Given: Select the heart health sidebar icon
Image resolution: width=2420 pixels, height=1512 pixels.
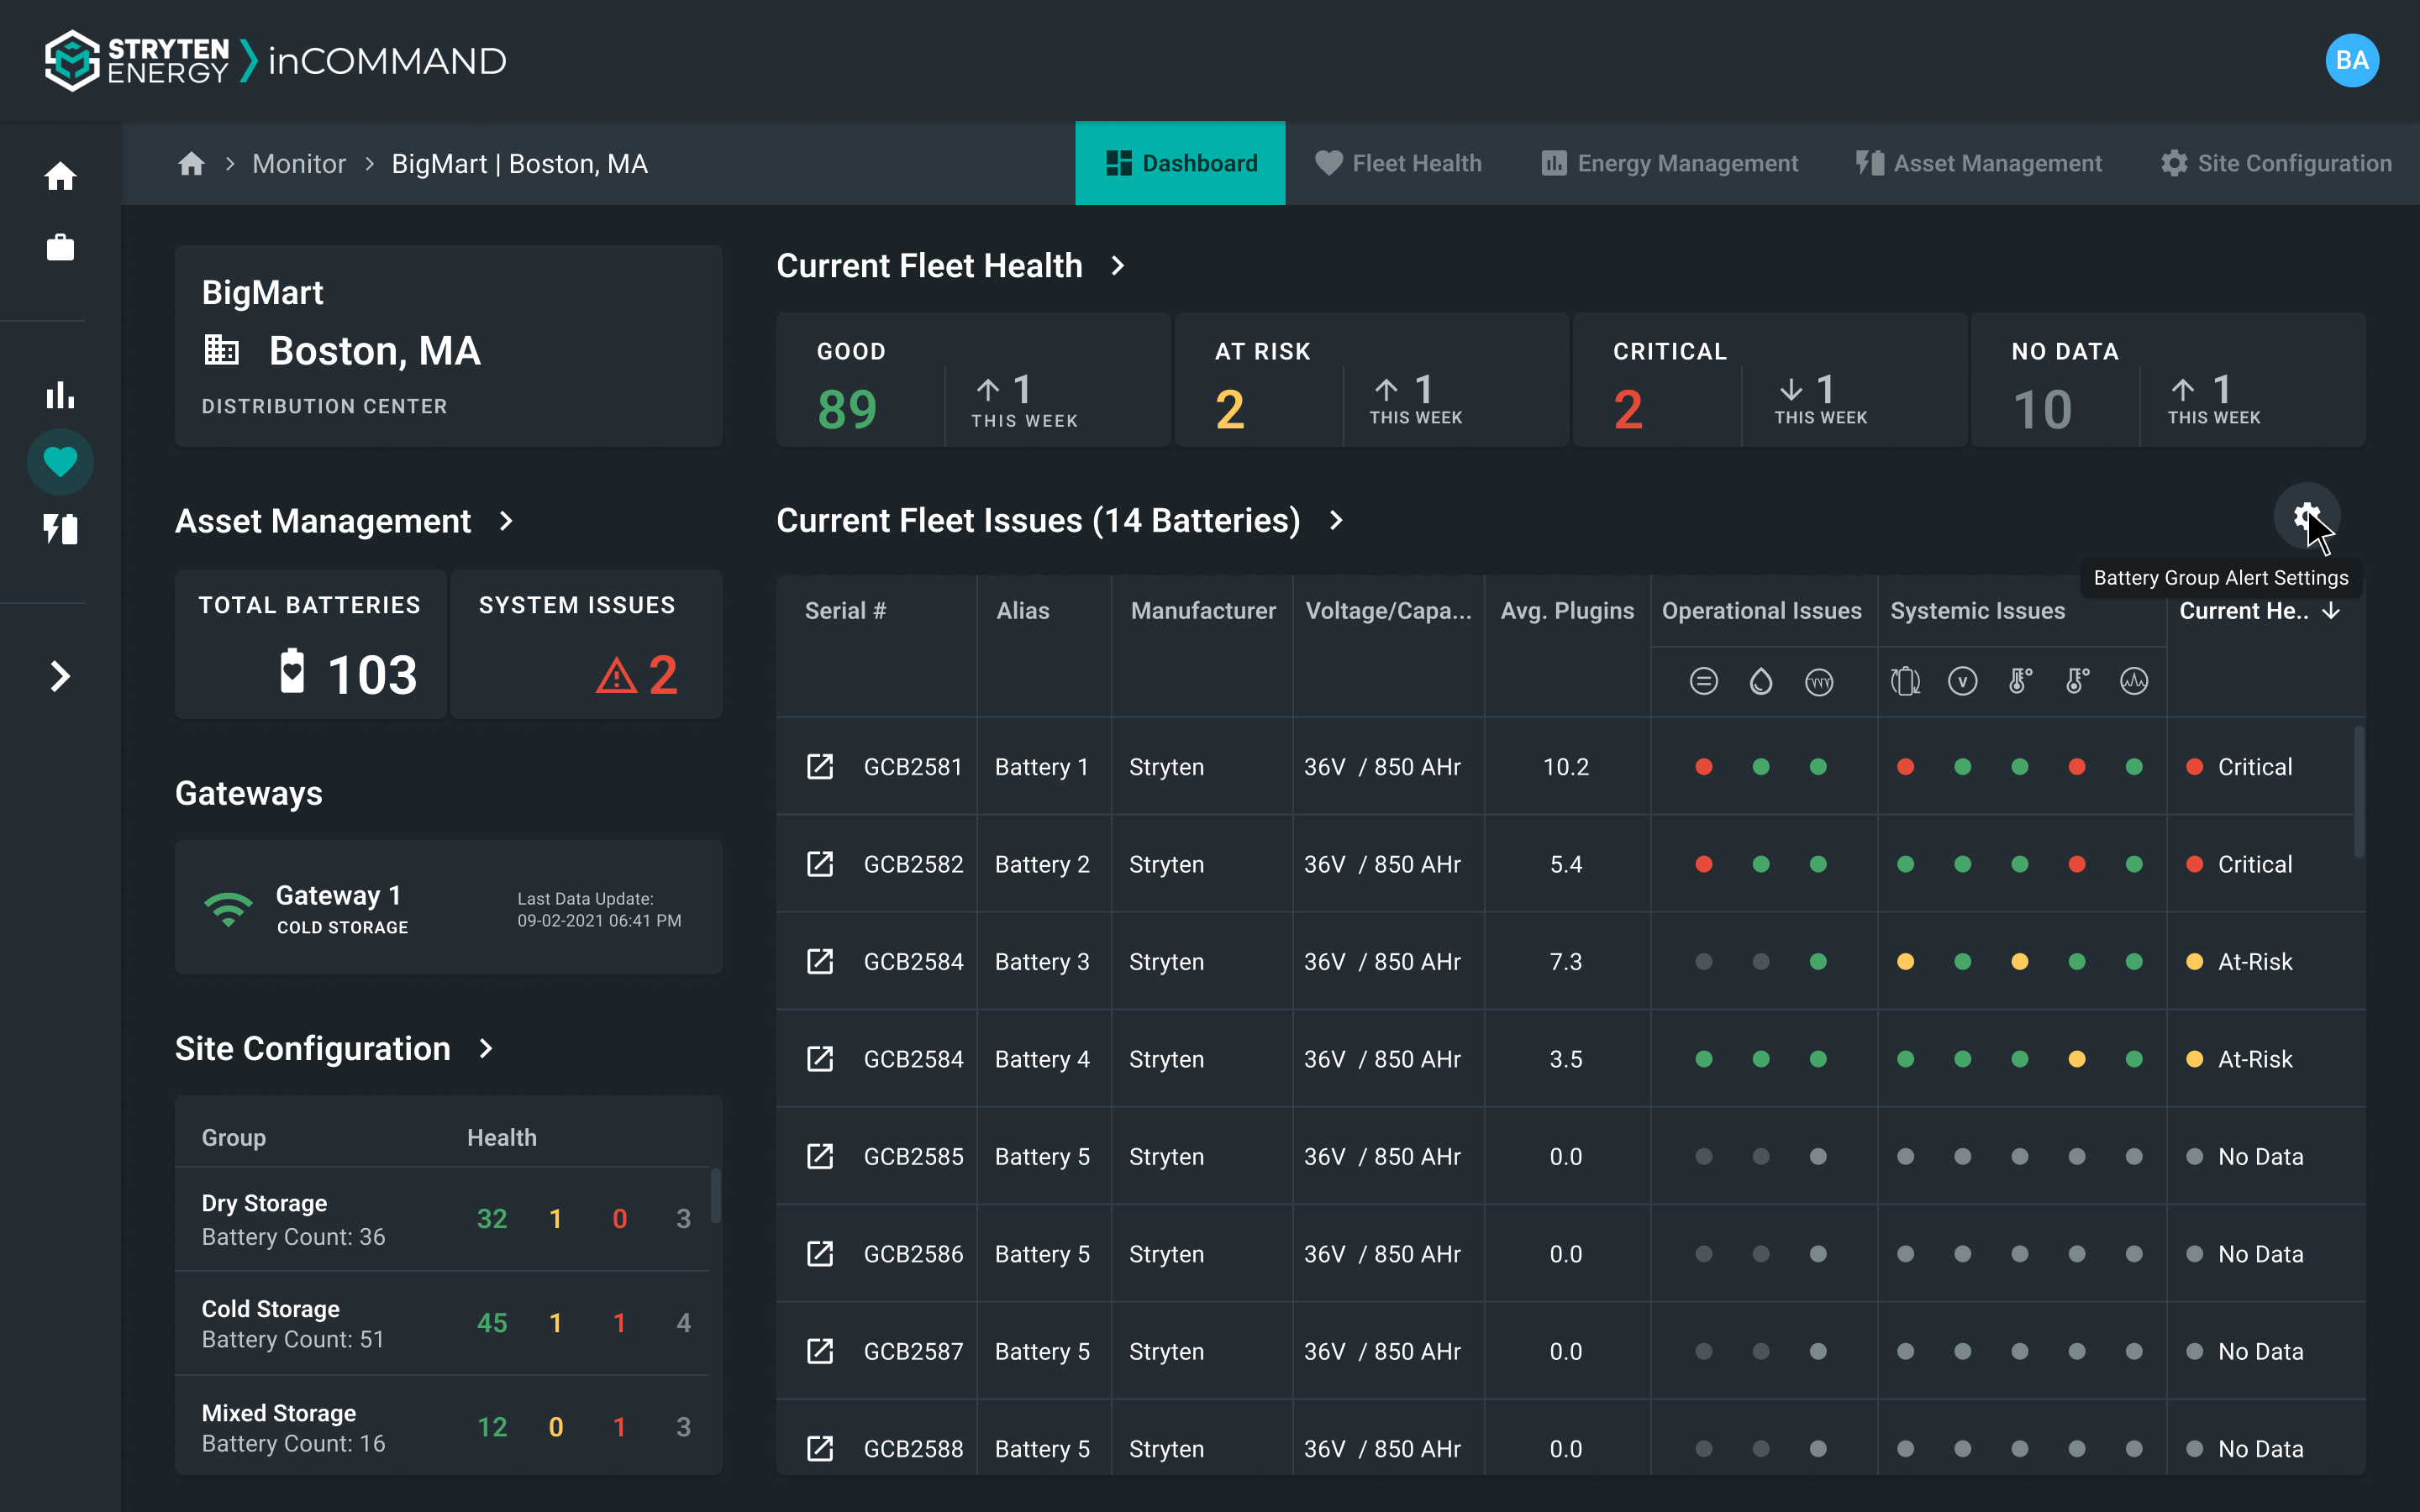Looking at the screenshot, I should point(60,462).
